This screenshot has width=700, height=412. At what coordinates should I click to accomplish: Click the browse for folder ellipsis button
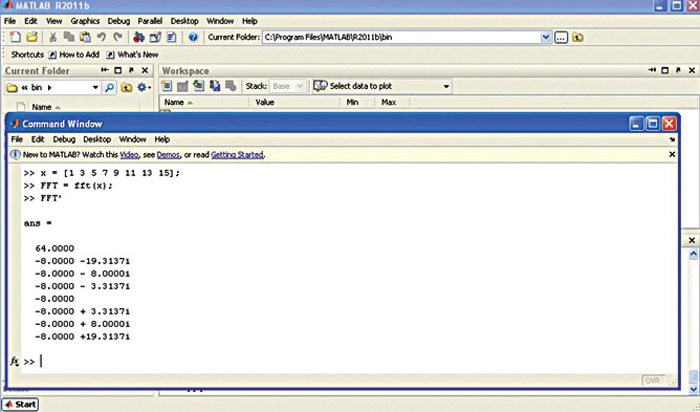[561, 37]
